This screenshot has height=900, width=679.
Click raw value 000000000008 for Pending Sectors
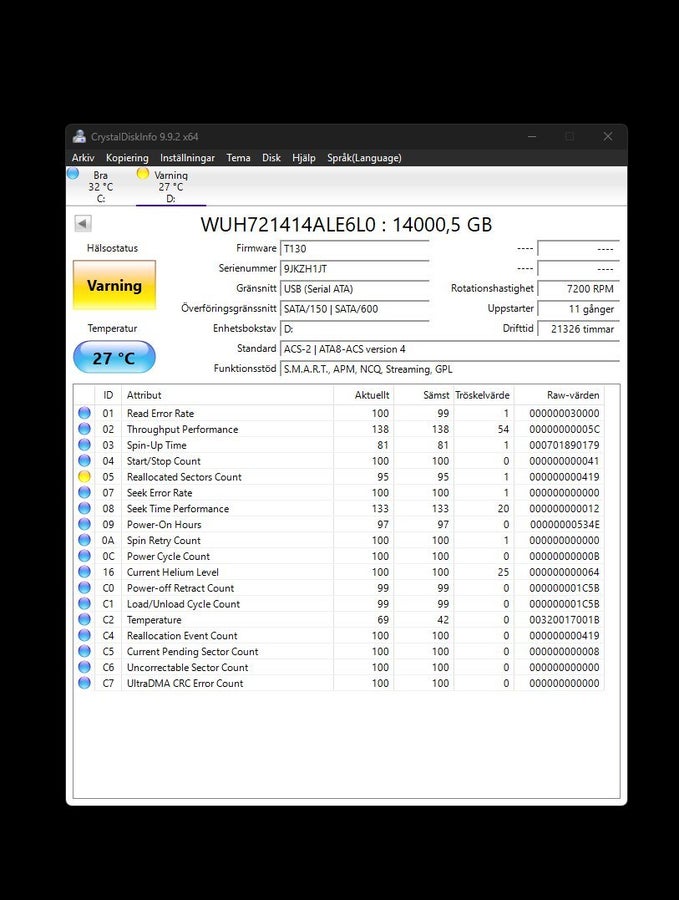pos(564,651)
